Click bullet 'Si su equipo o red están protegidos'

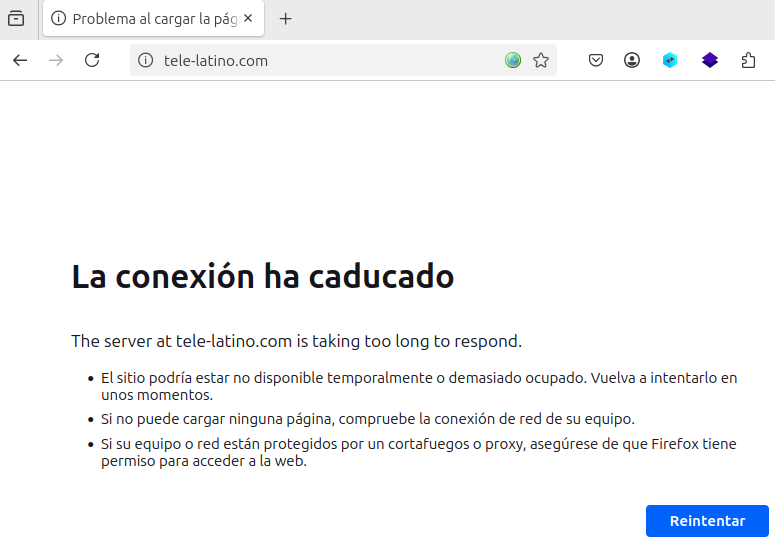click(419, 452)
